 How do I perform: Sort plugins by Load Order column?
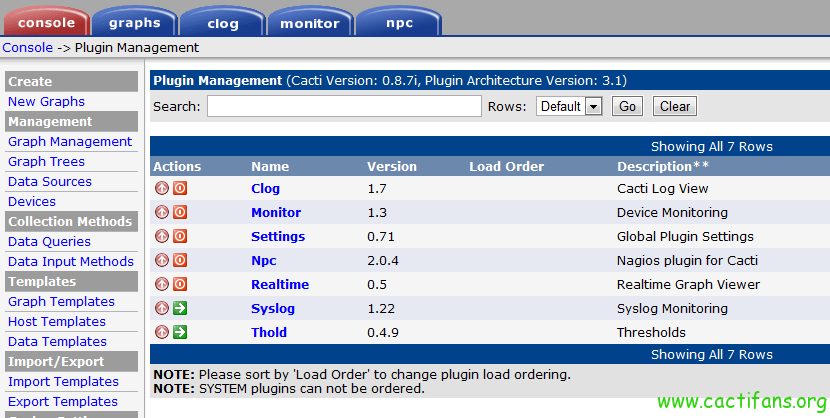tap(507, 167)
